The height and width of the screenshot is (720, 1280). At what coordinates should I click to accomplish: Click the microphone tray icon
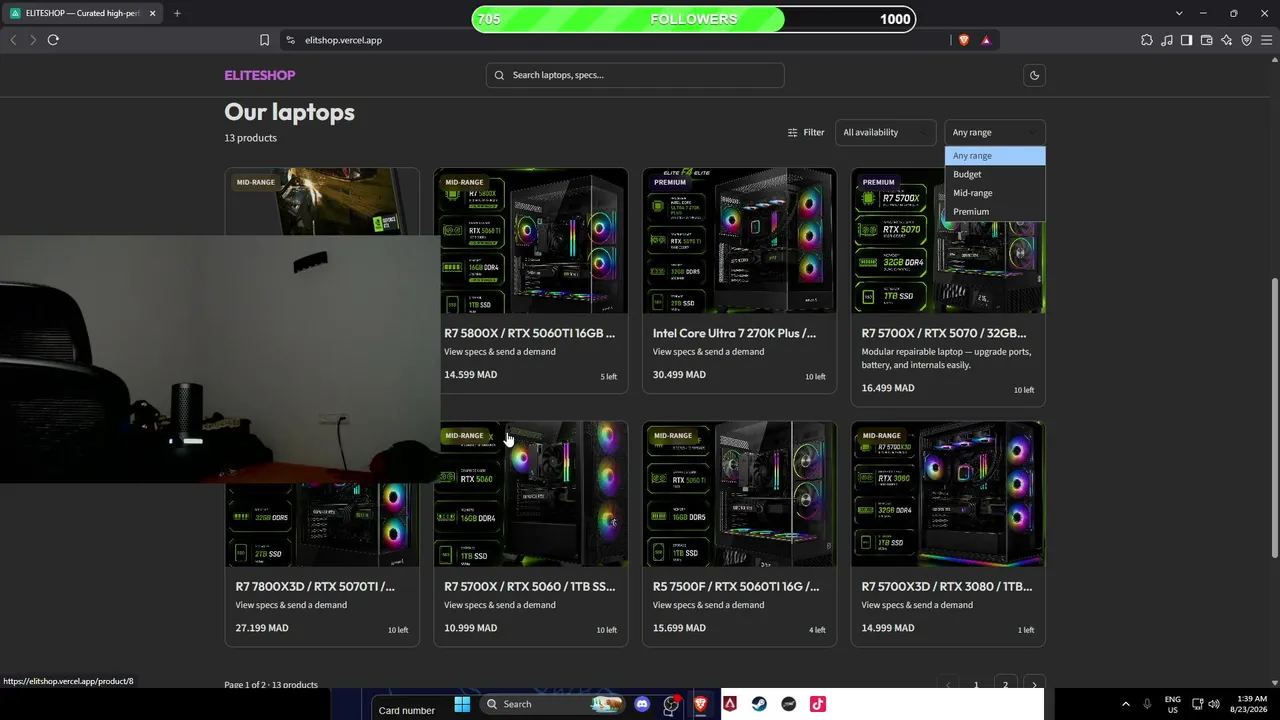coord(1147,704)
